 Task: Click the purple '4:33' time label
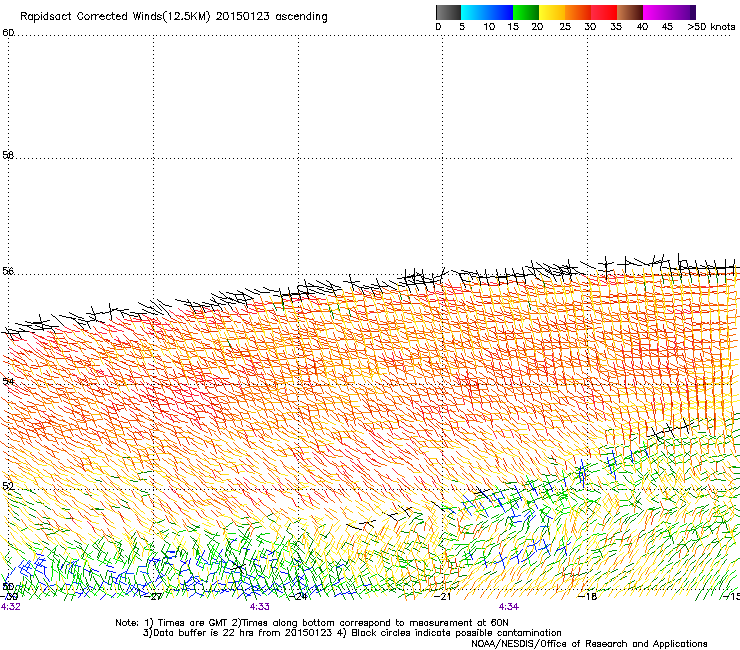coord(260,607)
